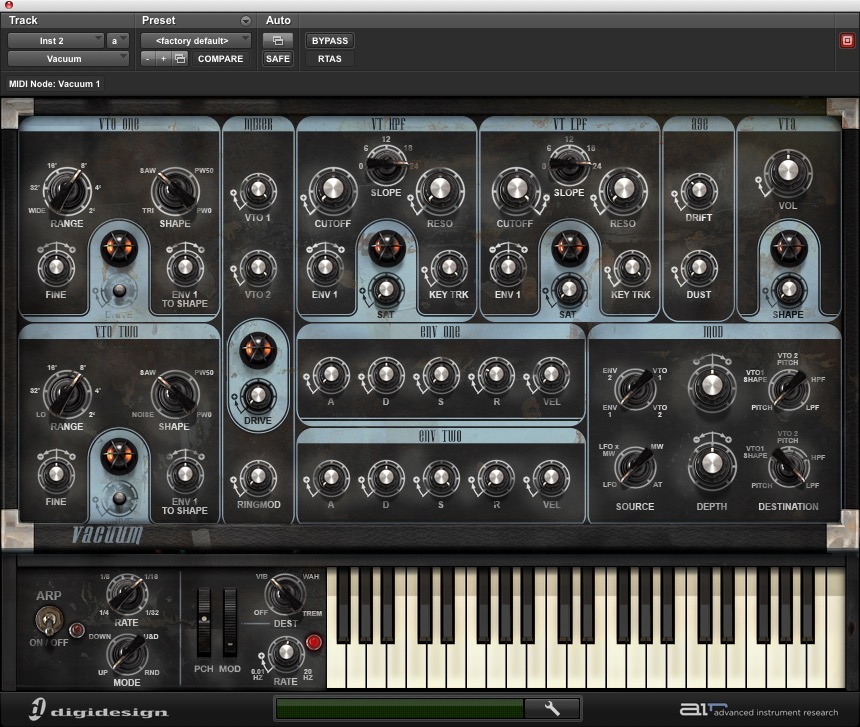Click the digidesign logo
Screen dimensions: 860x727
tap(99, 709)
